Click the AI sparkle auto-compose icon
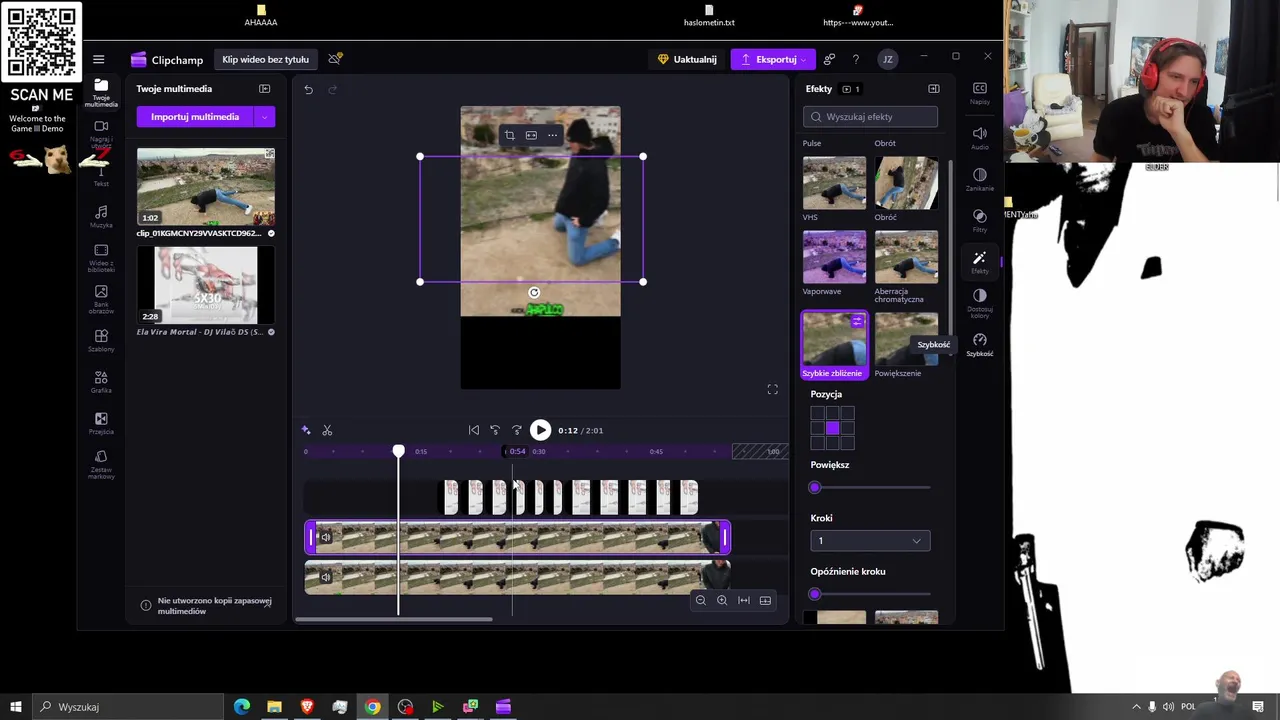Viewport: 1280px width, 720px height. click(306, 430)
